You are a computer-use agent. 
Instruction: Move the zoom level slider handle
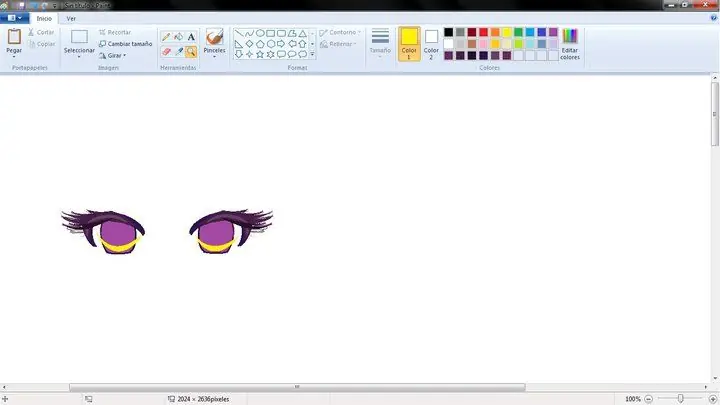coord(681,399)
